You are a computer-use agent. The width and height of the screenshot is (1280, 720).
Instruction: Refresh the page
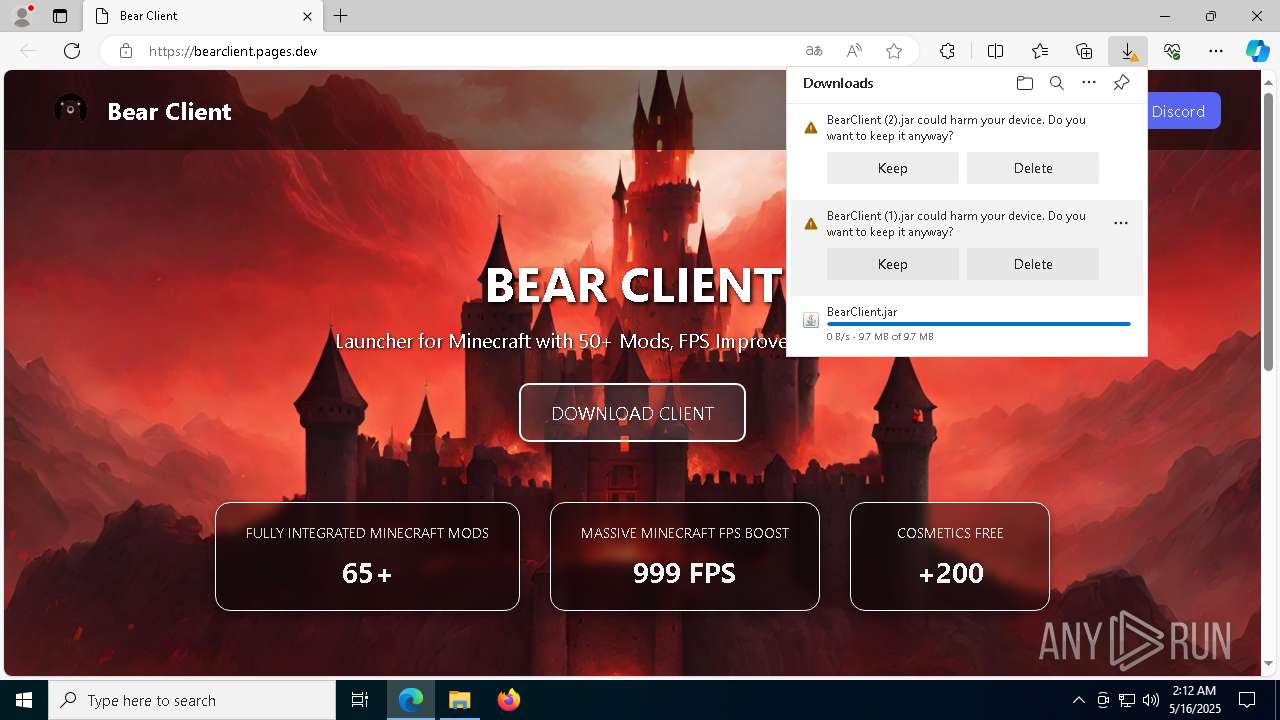coord(72,51)
